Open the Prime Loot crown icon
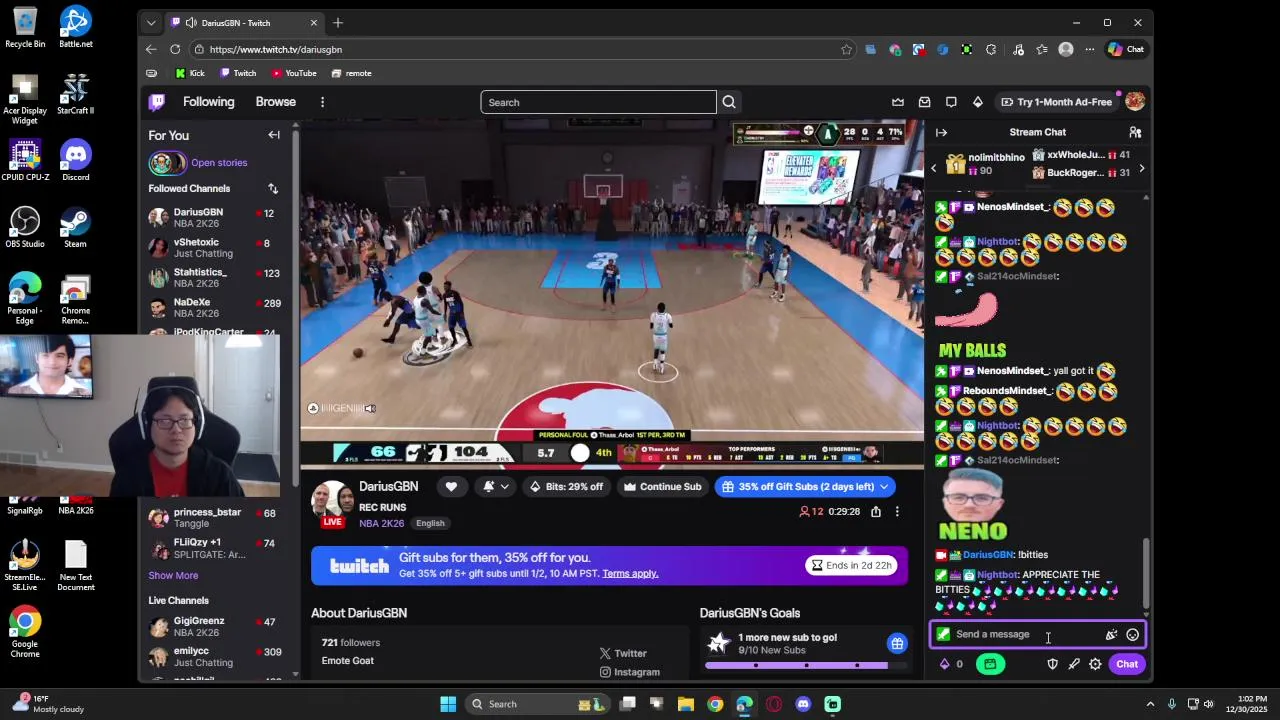Screen dimensions: 1280x720 pyautogui.click(x=898, y=102)
